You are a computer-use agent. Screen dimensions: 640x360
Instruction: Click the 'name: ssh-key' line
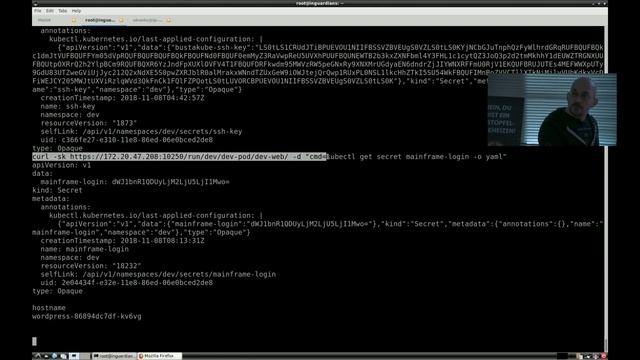[68, 107]
